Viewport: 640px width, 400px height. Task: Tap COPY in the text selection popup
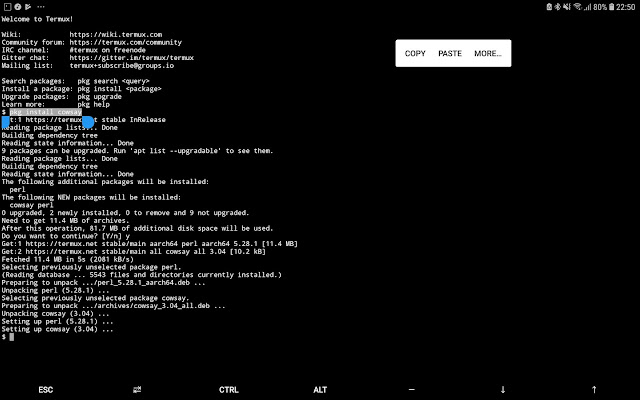[x=415, y=53]
